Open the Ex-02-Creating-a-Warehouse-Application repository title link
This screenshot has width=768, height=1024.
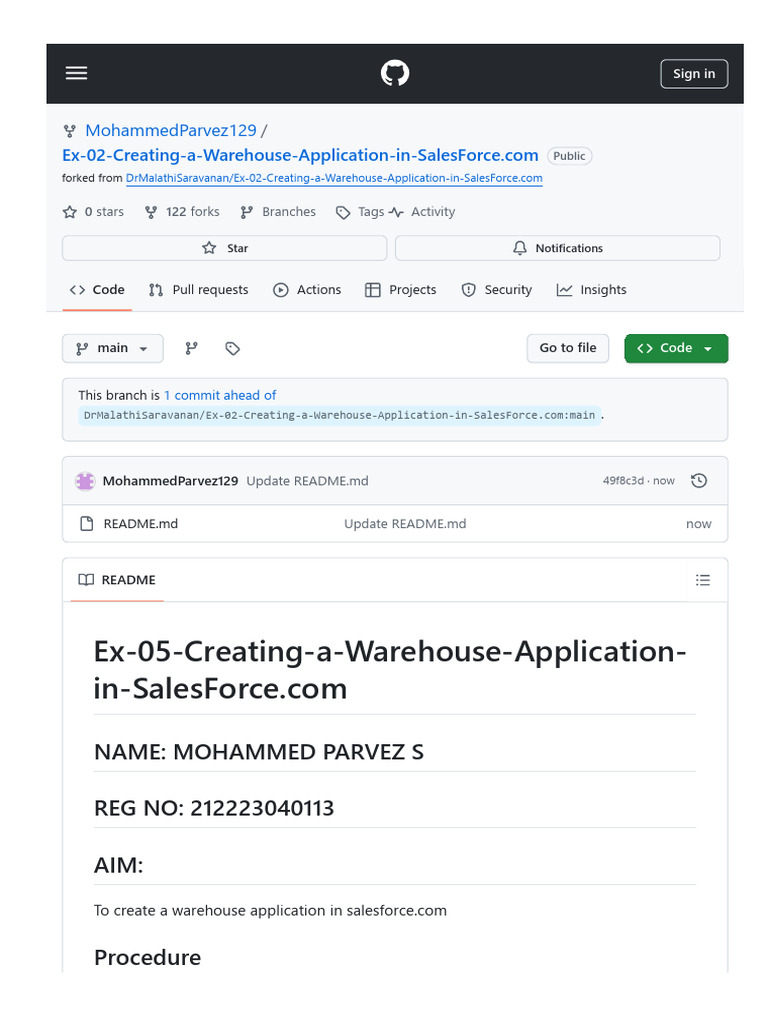300,155
